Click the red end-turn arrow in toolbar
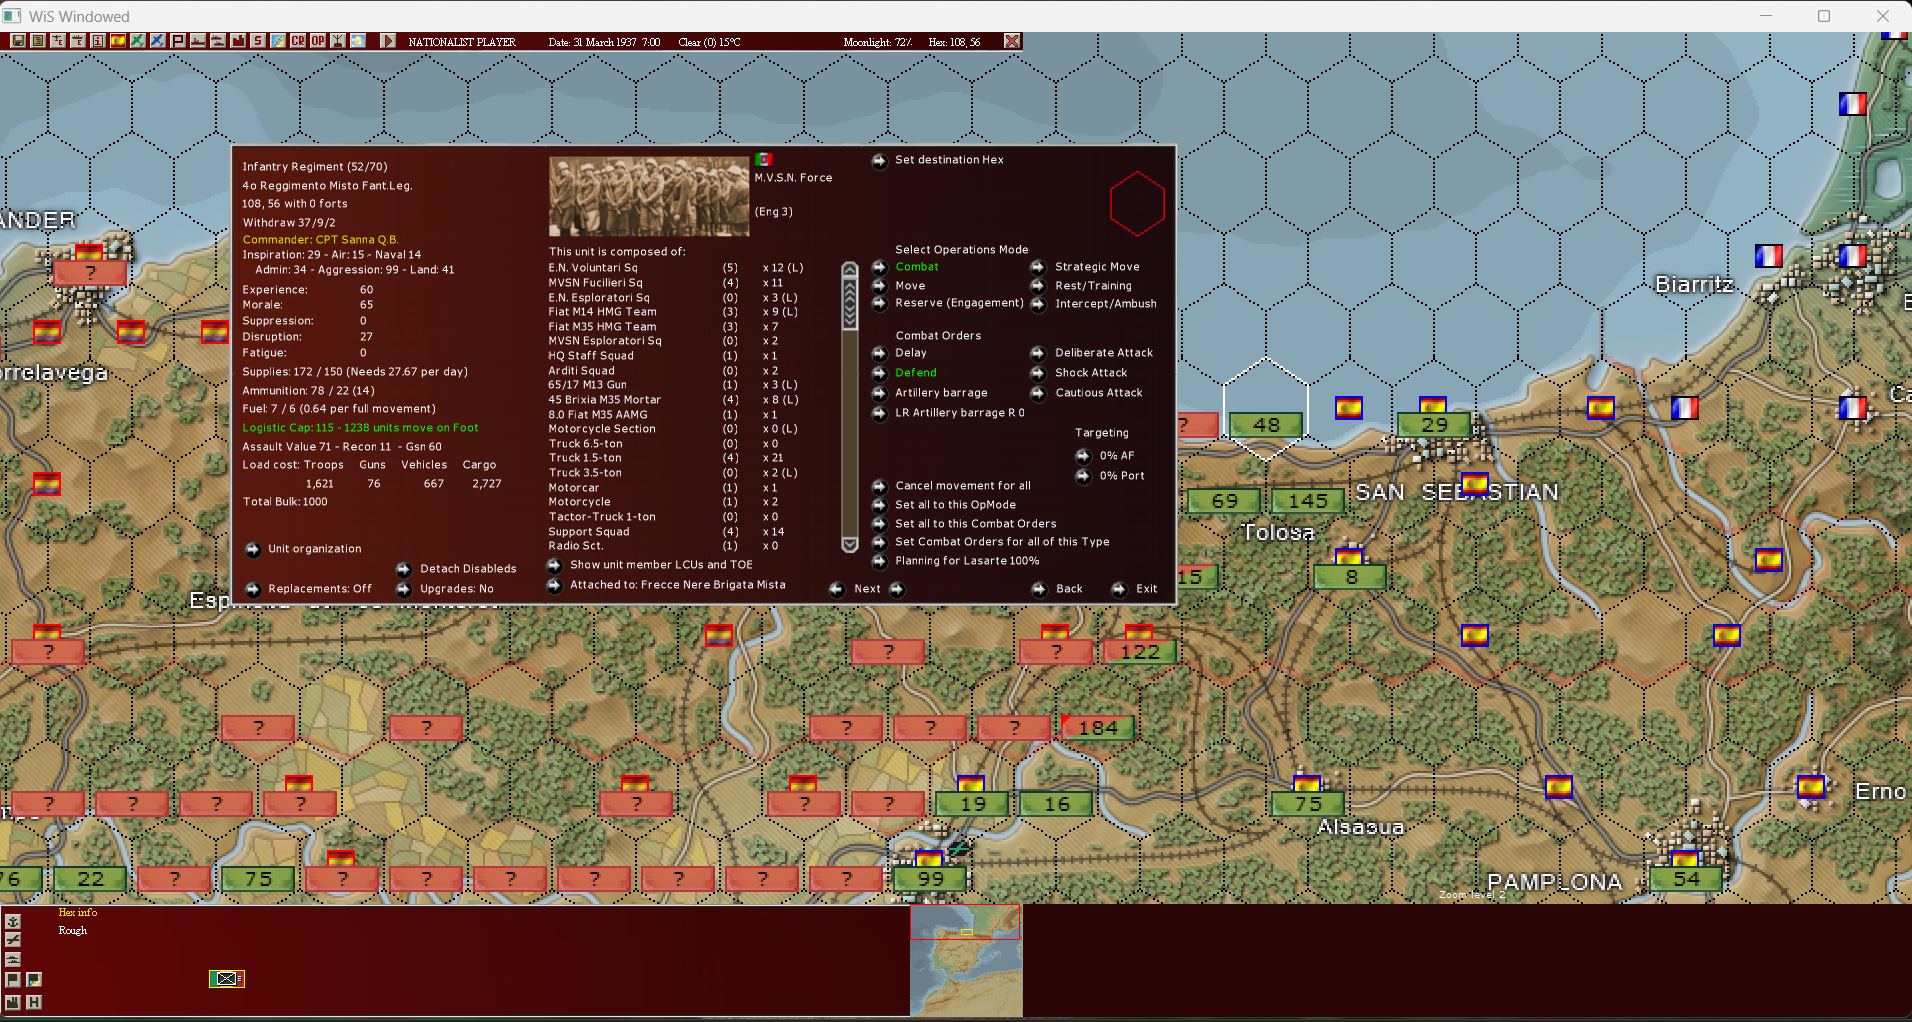1912x1022 pixels. point(388,41)
